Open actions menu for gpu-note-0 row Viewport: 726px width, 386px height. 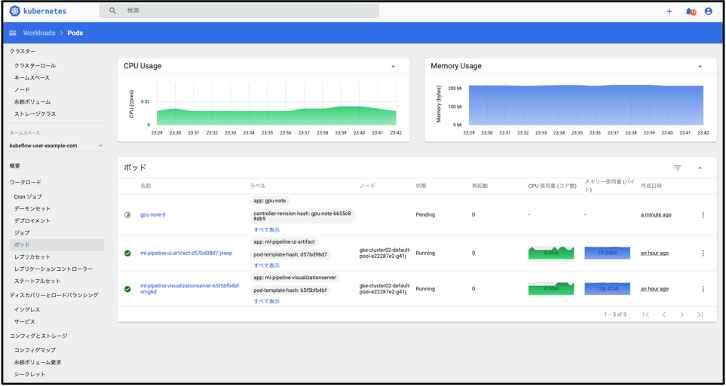(x=703, y=215)
